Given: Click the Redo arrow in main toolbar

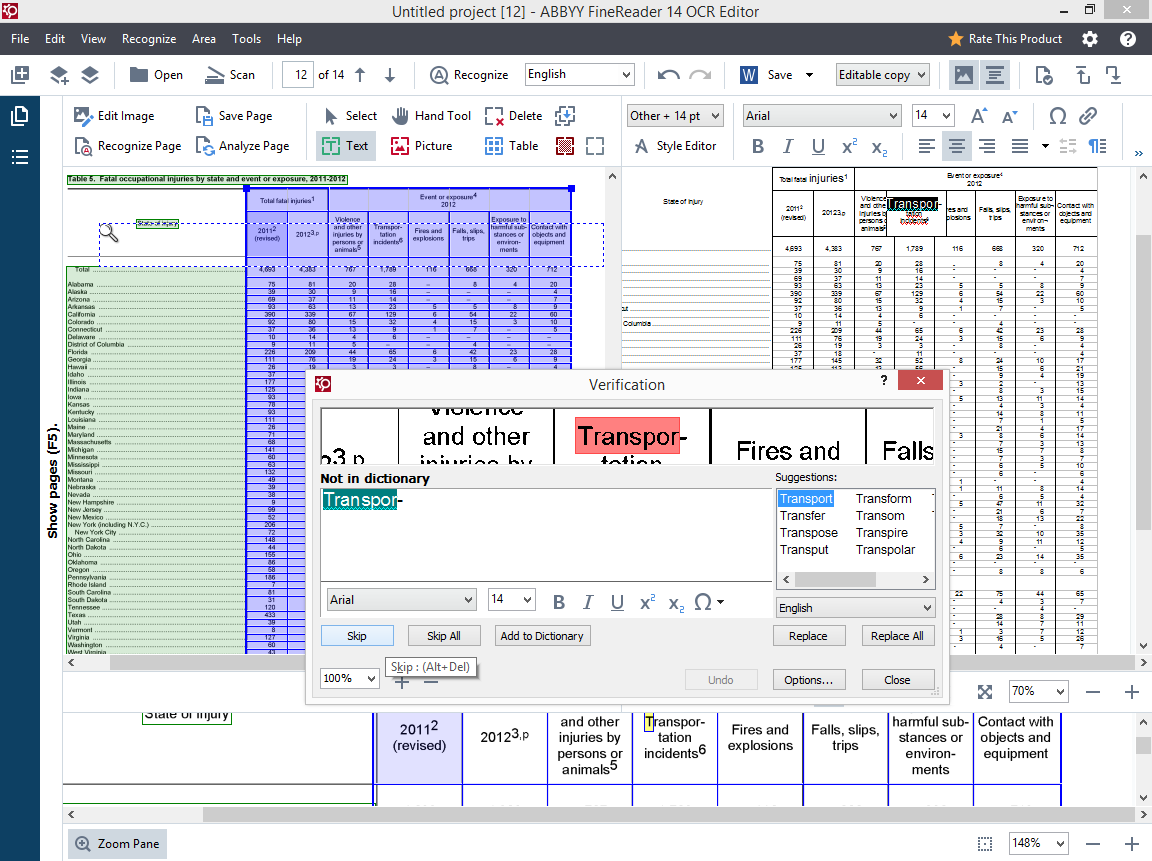Looking at the screenshot, I should pyautogui.click(x=700, y=74).
